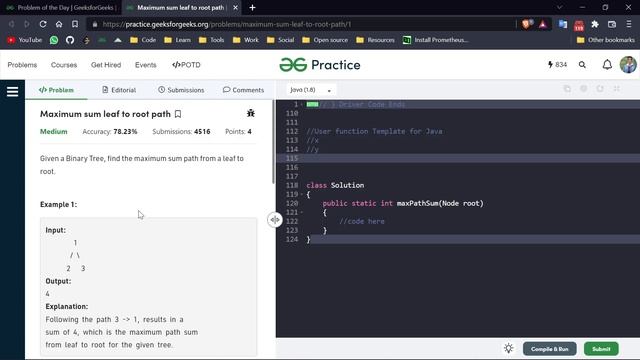Open the user profile avatar
The width and height of the screenshot is (640, 360).
pyautogui.click(x=628, y=64)
